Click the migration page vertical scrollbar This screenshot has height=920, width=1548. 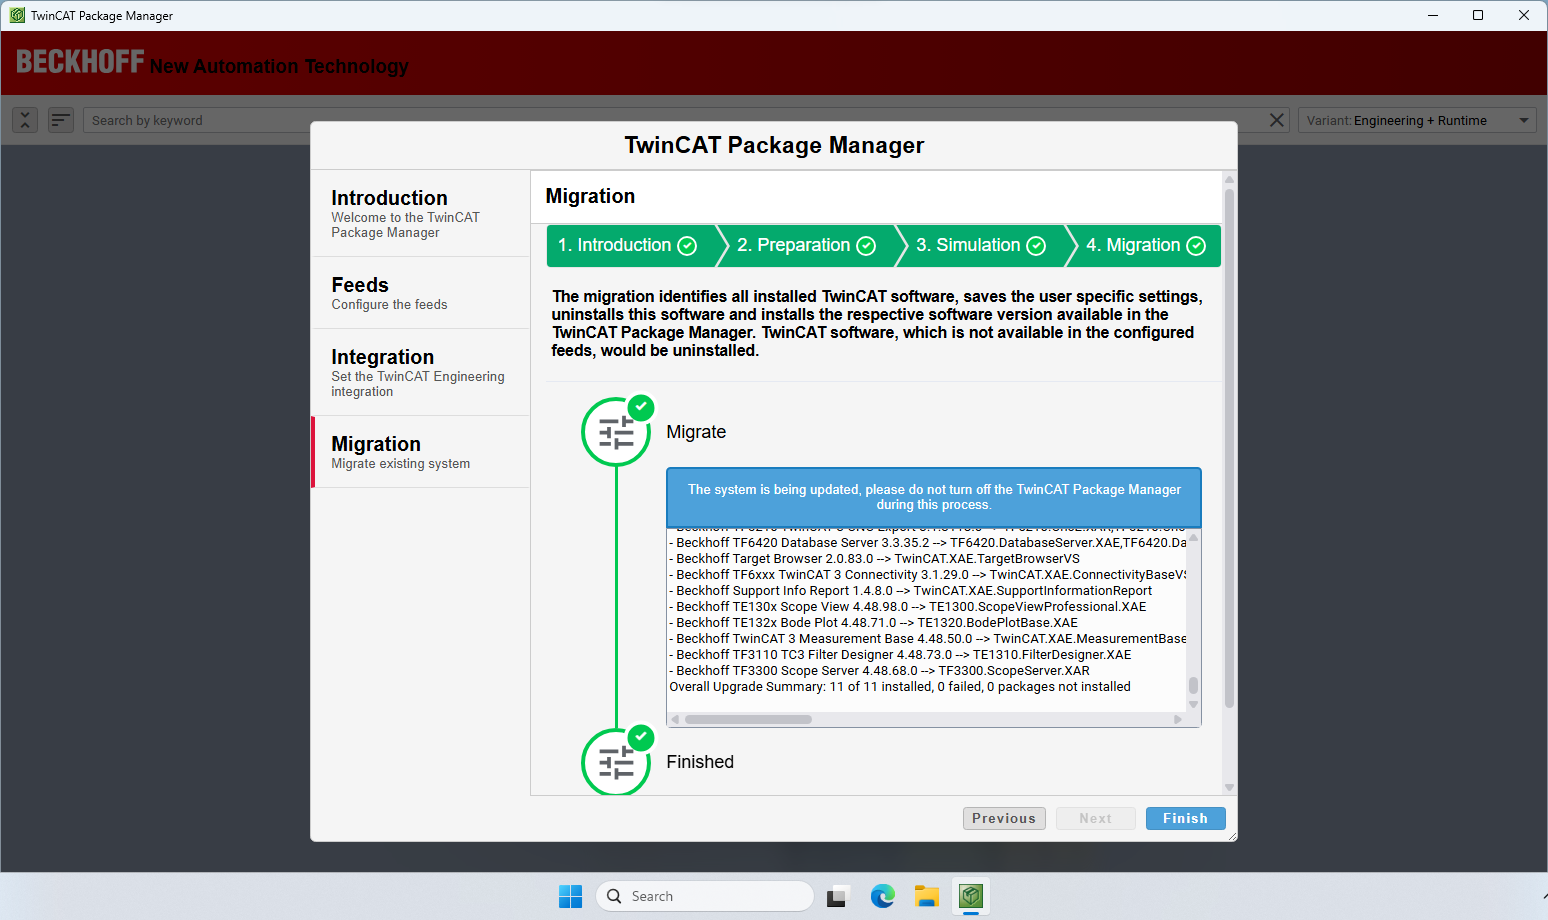(1229, 450)
